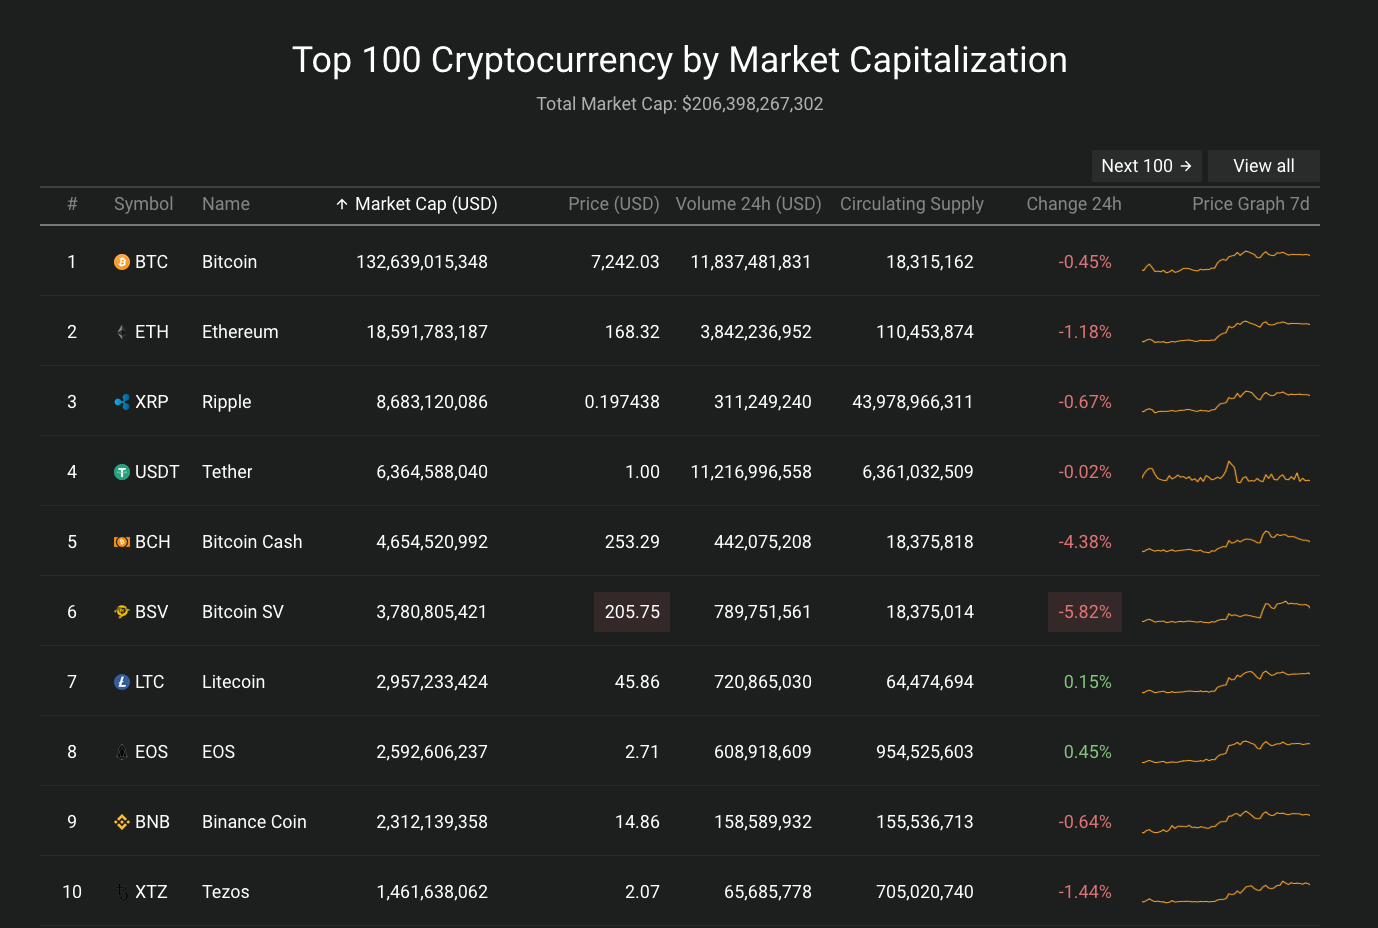Open Tether's 7d price graph sparkline
This screenshot has height=928, width=1378.
[x=1226, y=472]
